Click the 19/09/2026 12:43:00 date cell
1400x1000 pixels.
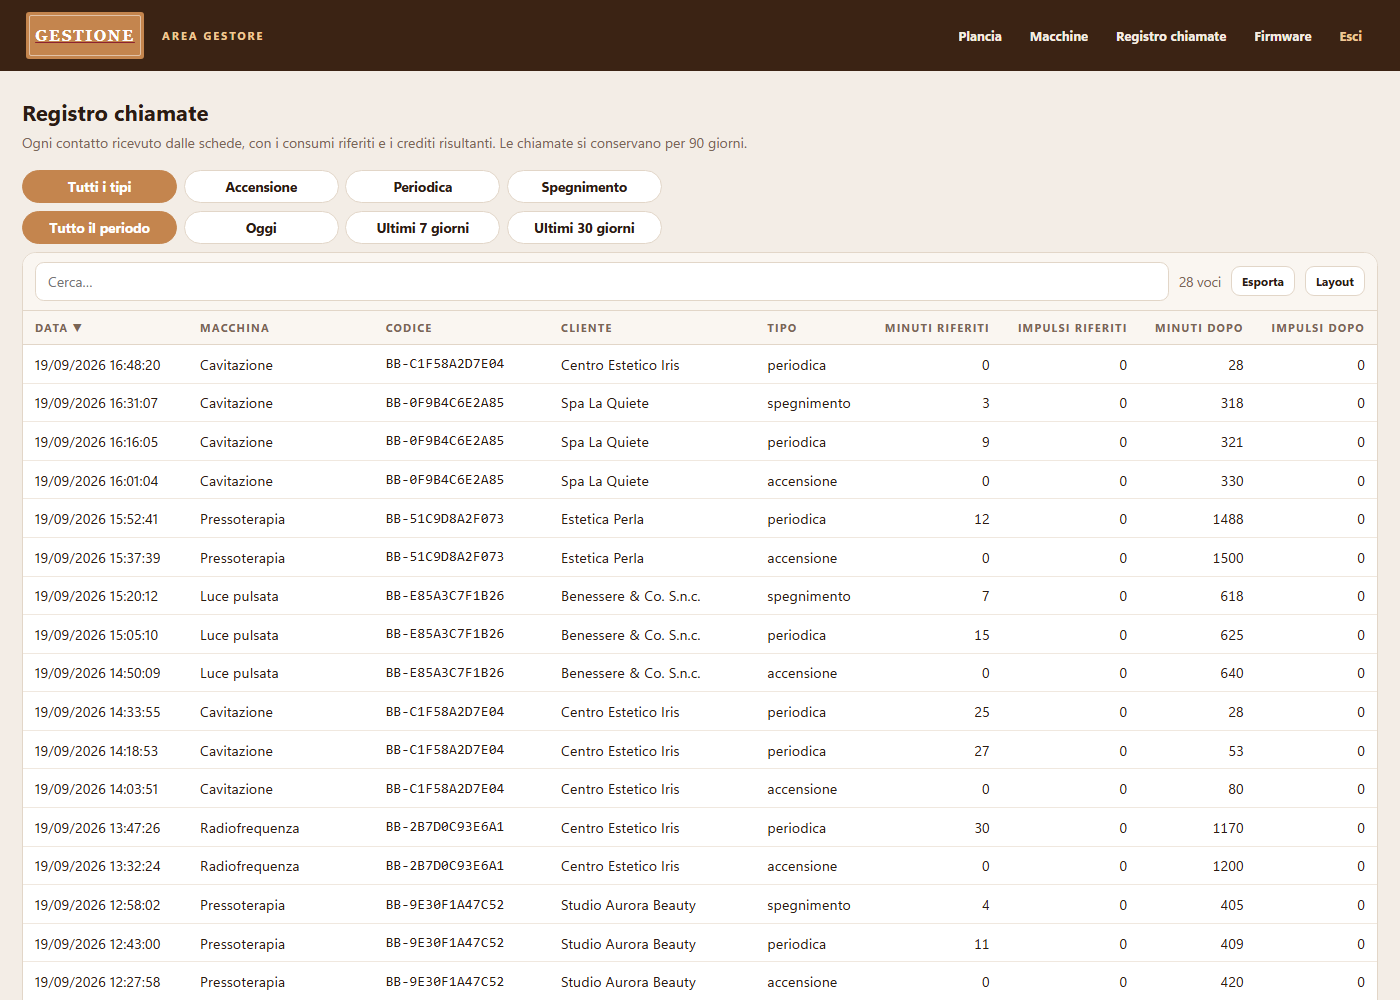point(98,944)
